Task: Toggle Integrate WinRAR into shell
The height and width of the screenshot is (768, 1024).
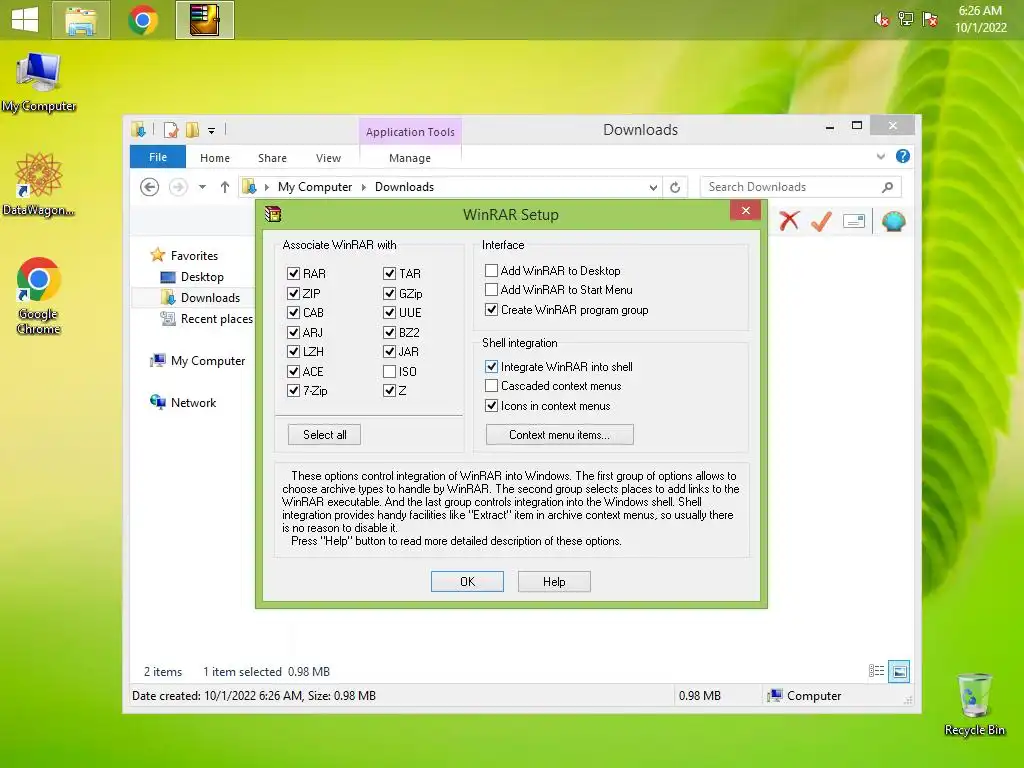Action: pos(492,366)
